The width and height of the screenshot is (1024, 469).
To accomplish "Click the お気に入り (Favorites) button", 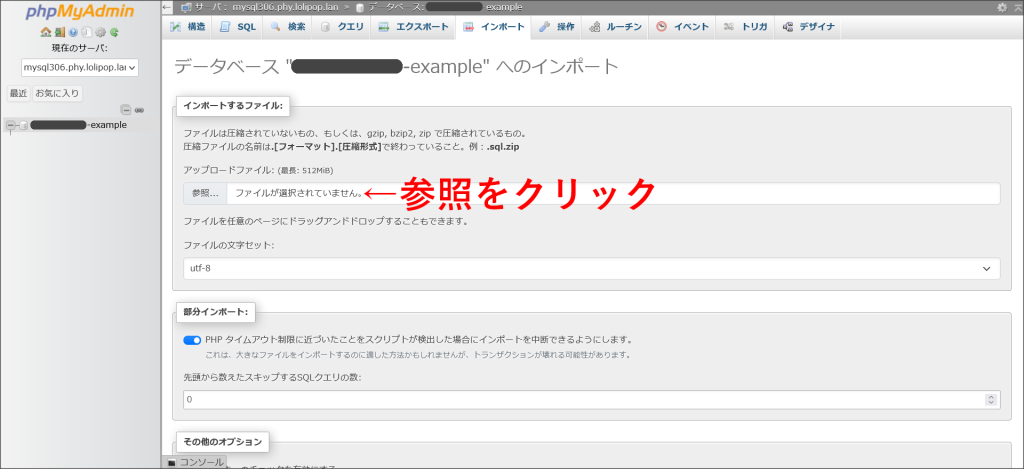I will point(58,93).
